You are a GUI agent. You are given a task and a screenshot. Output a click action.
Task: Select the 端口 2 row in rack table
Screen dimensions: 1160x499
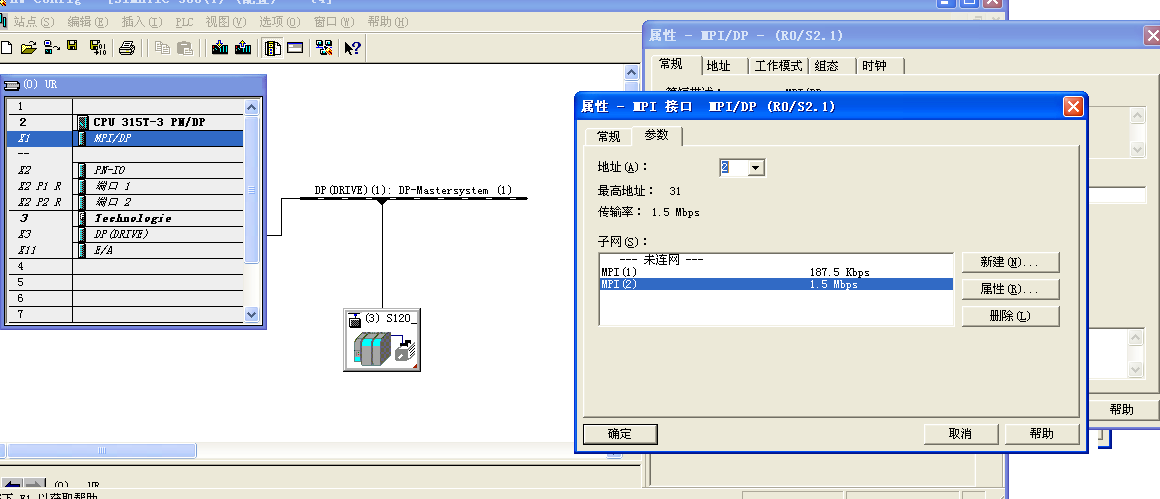coord(125,203)
